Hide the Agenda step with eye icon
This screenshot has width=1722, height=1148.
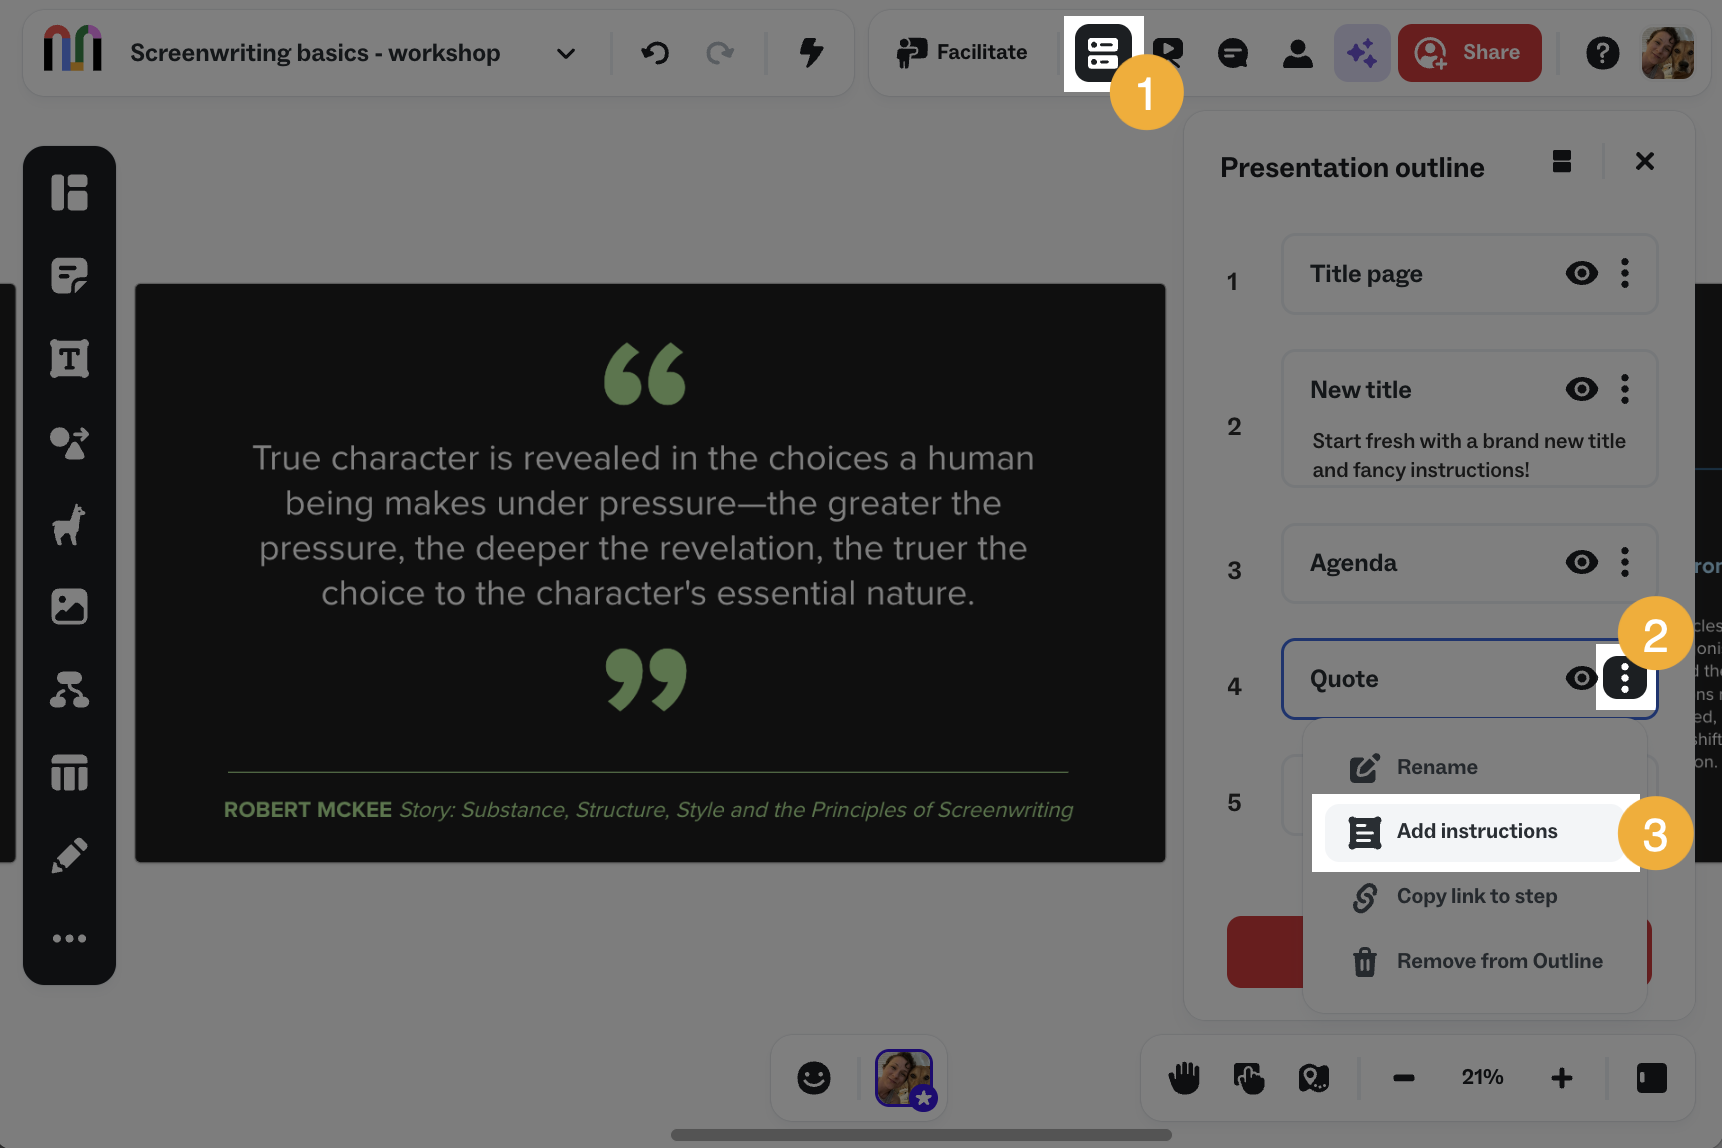(x=1581, y=562)
